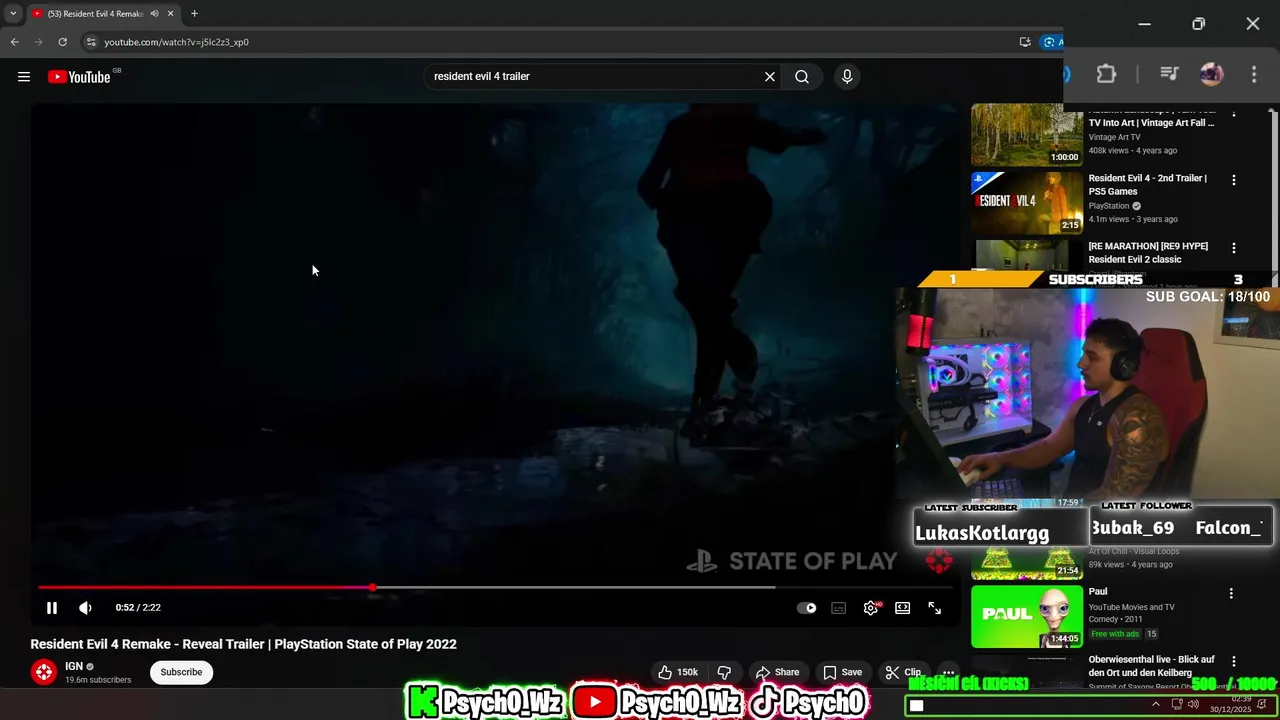Open notification bell in system tray
The width and height of the screenshot is (1280, 720).
1262,704
